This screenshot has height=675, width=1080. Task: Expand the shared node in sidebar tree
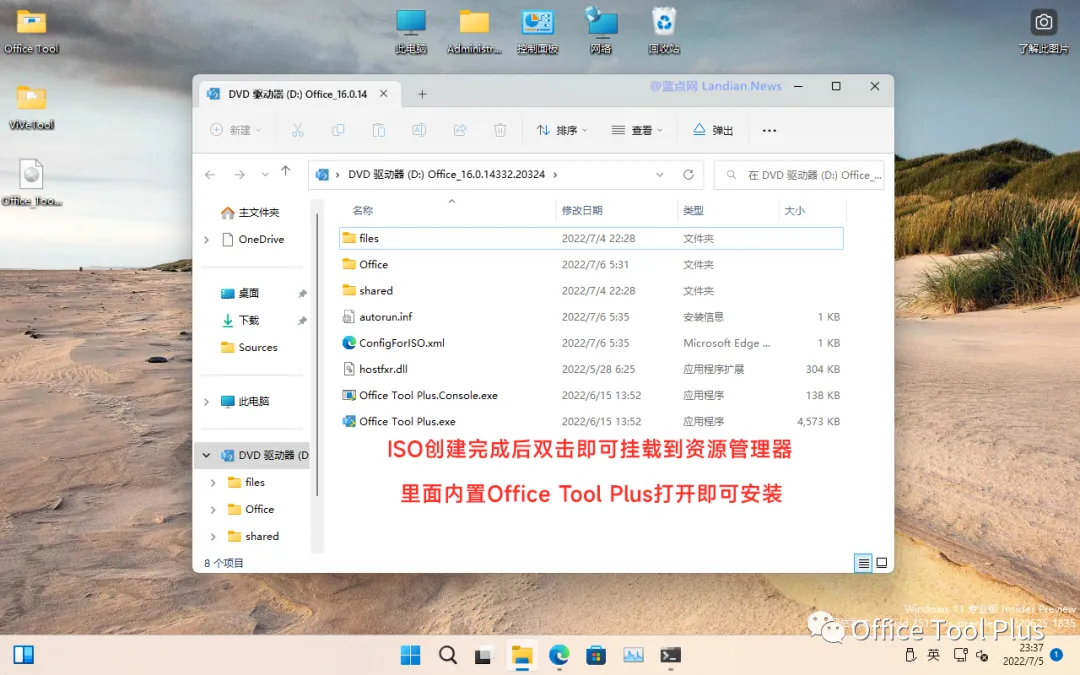[x=213, y=537]
